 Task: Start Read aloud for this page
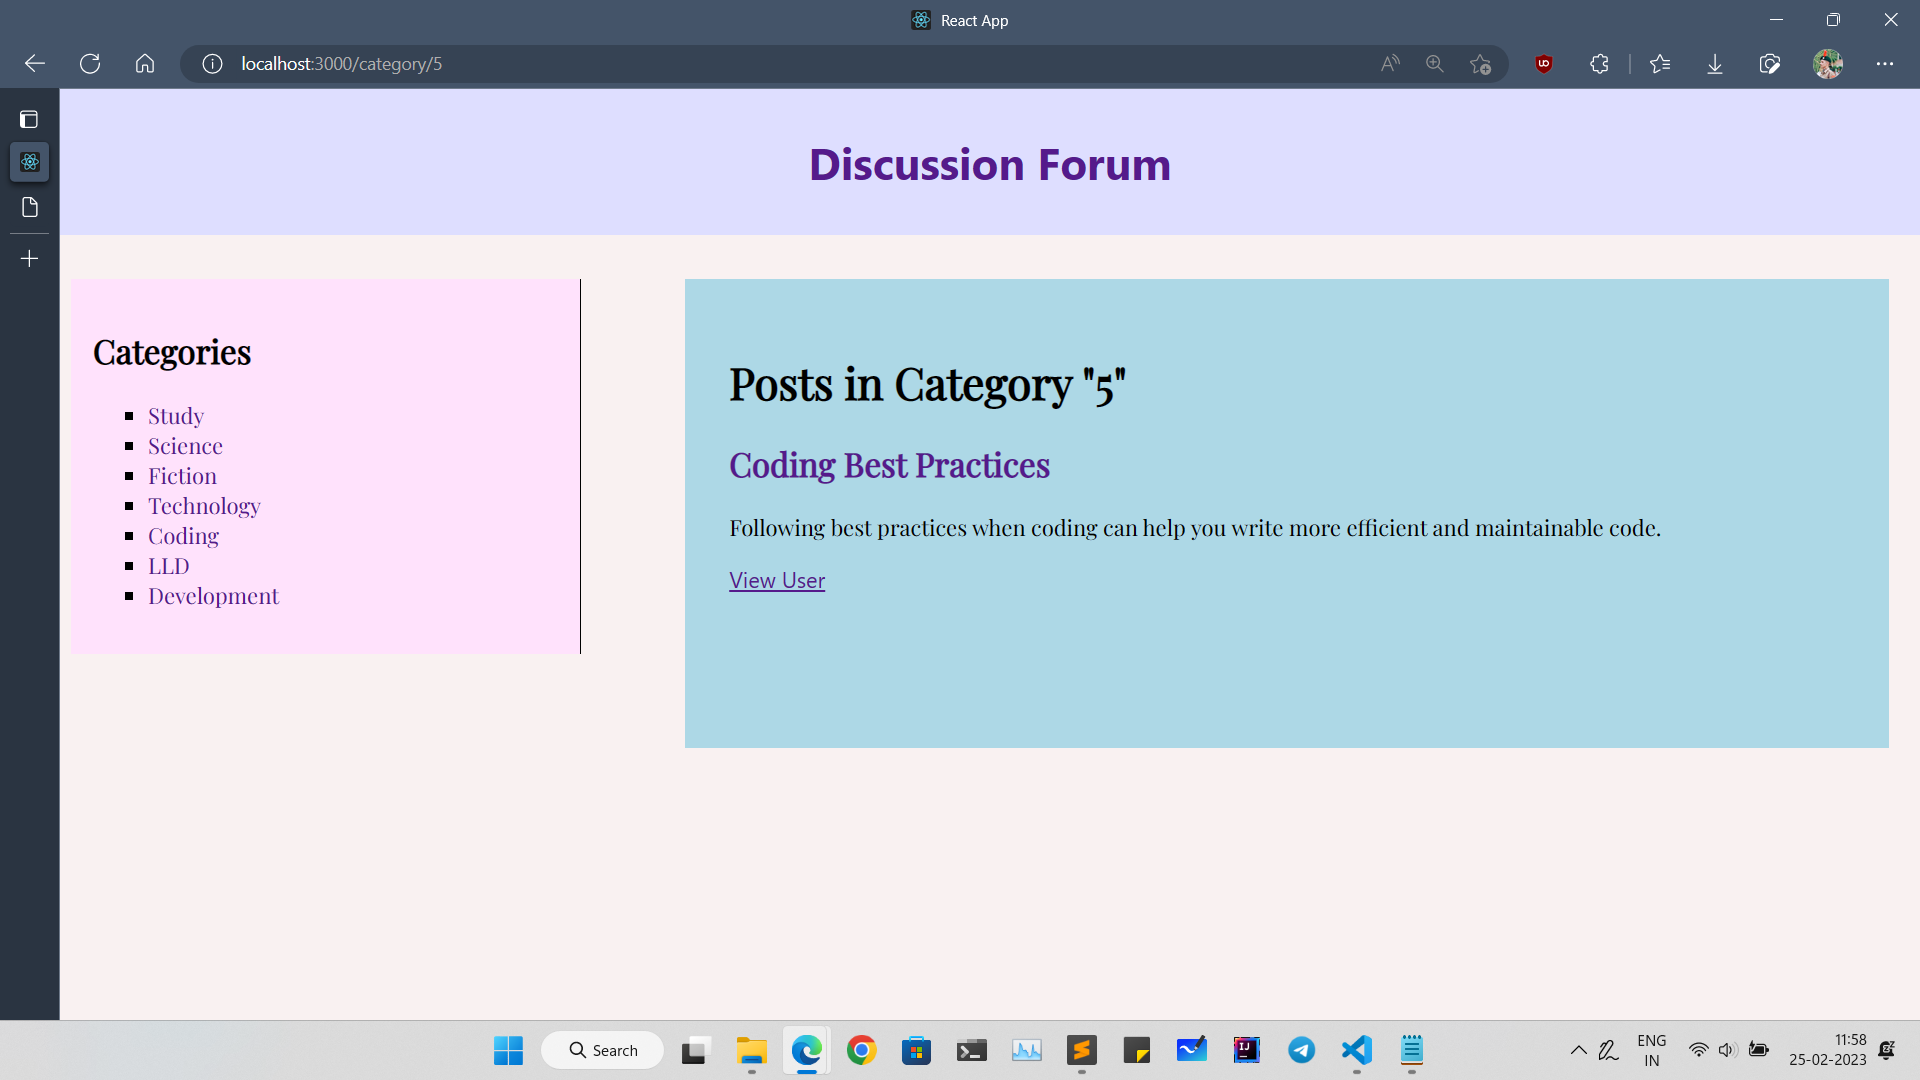click(1389, 64)
